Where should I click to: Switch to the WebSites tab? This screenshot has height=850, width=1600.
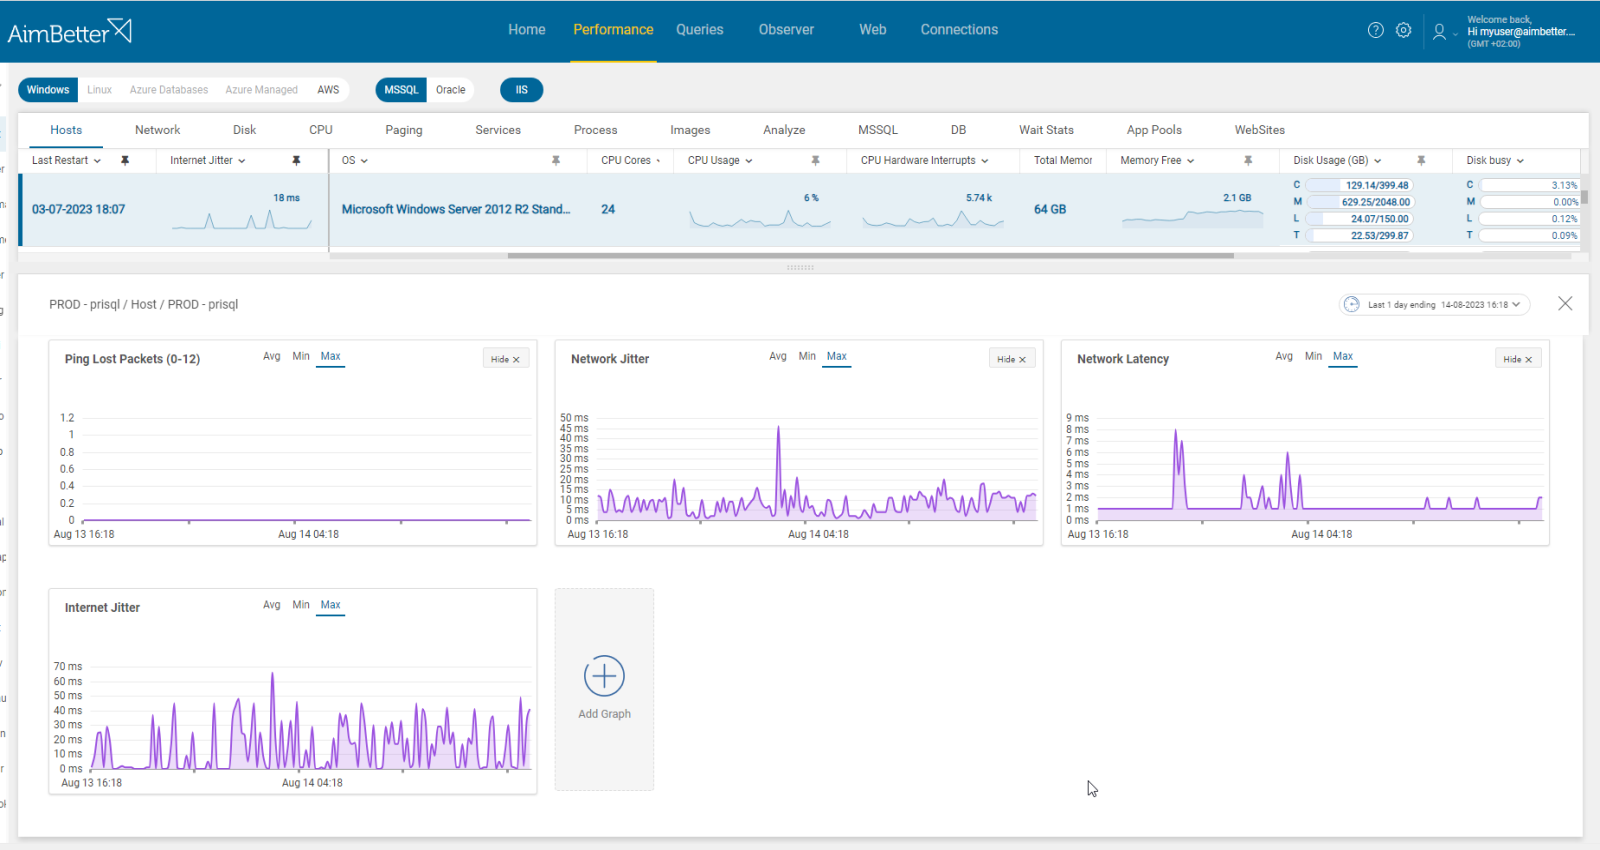click(1259, 130)
